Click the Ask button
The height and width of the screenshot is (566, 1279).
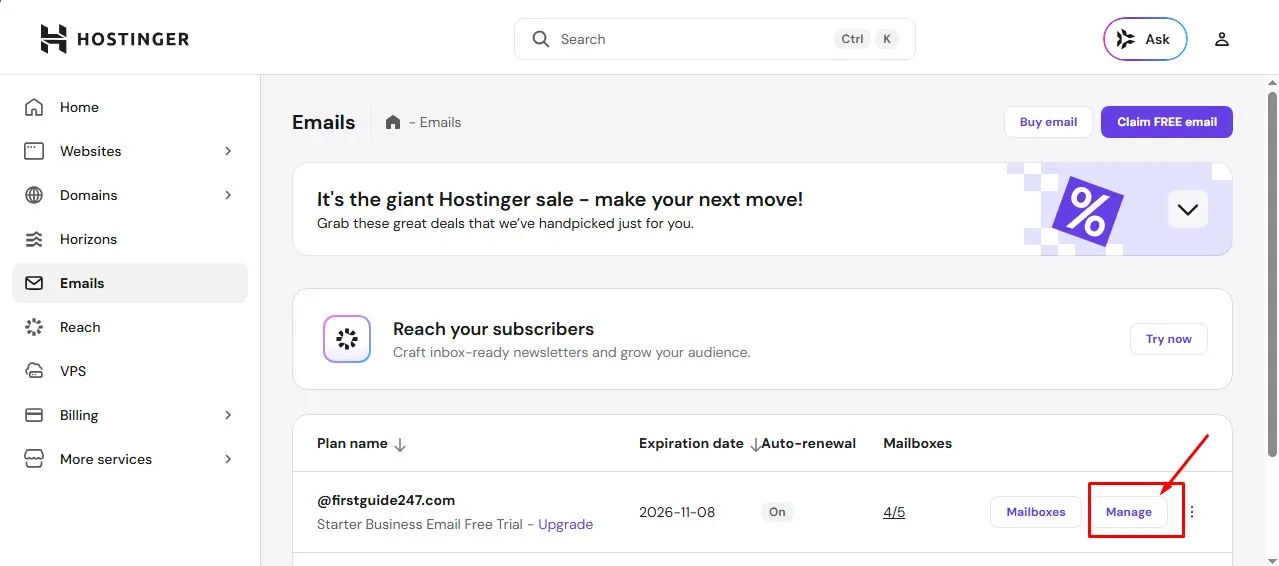1145,39
